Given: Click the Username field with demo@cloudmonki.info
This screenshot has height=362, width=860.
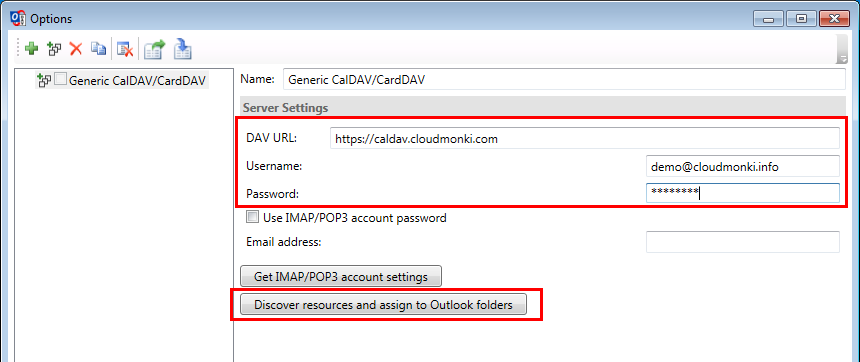Looking at the screenshot, I should 743,167.
